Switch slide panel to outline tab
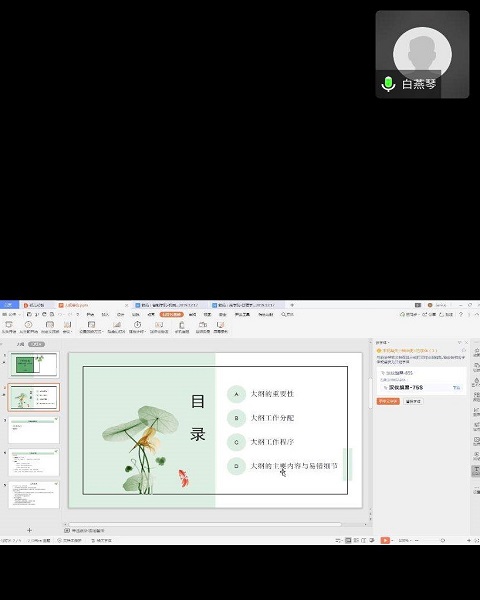This screenshot has height=600, width=480. 20,344
